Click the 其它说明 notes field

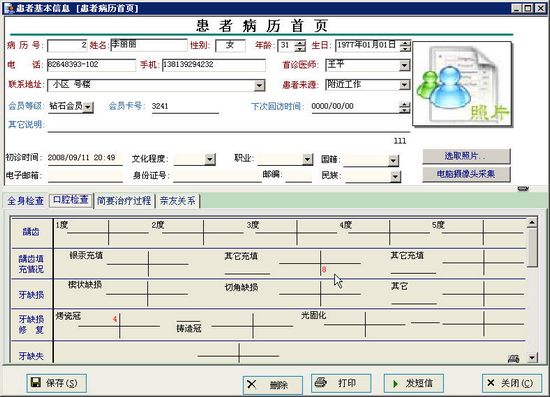(229, 126)
